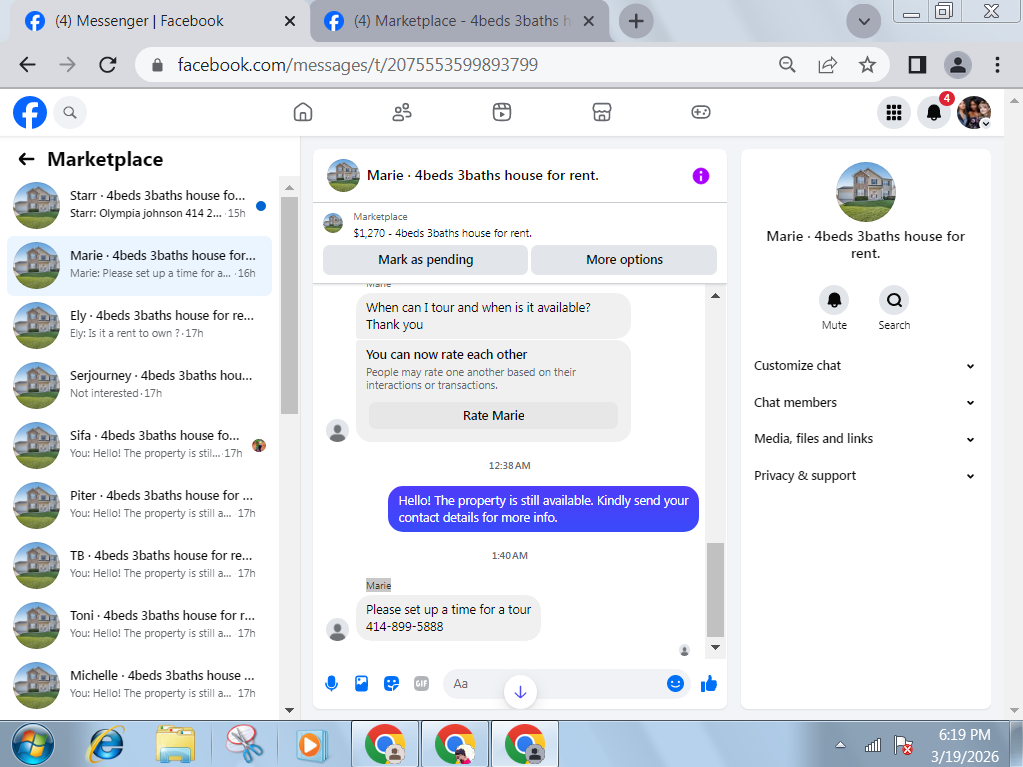
Task: Click the Facebook logo icon
Action: point(30,112)
